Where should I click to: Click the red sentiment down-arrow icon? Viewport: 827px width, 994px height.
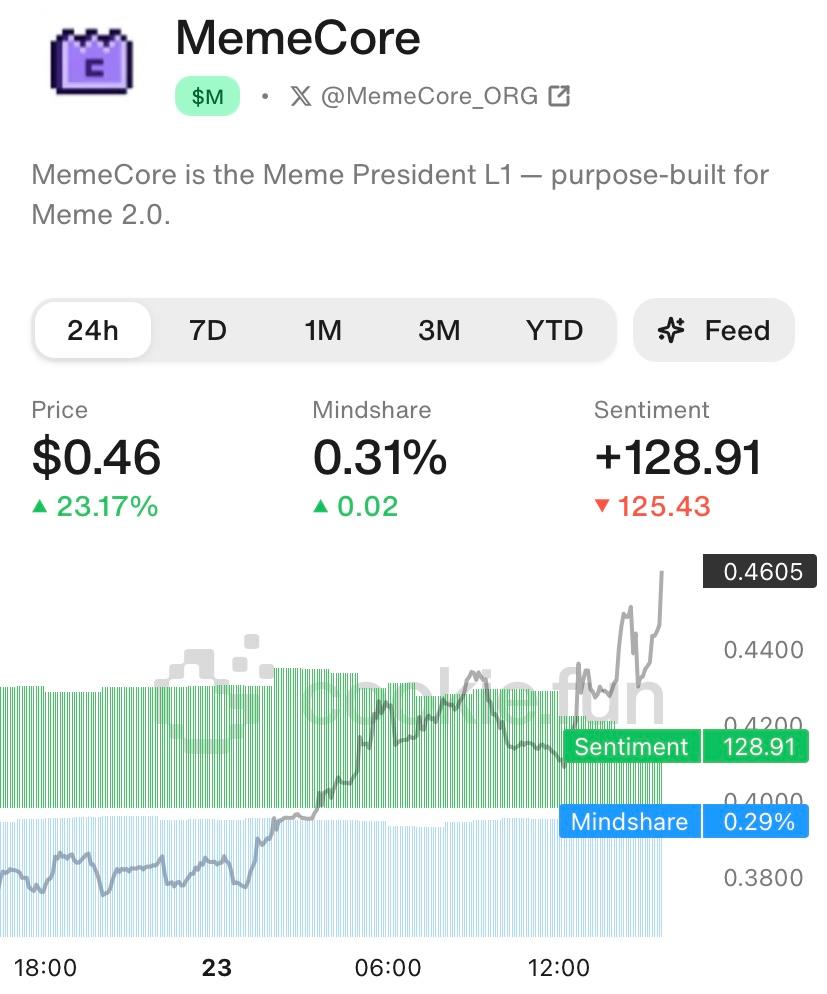coord(602,507)
